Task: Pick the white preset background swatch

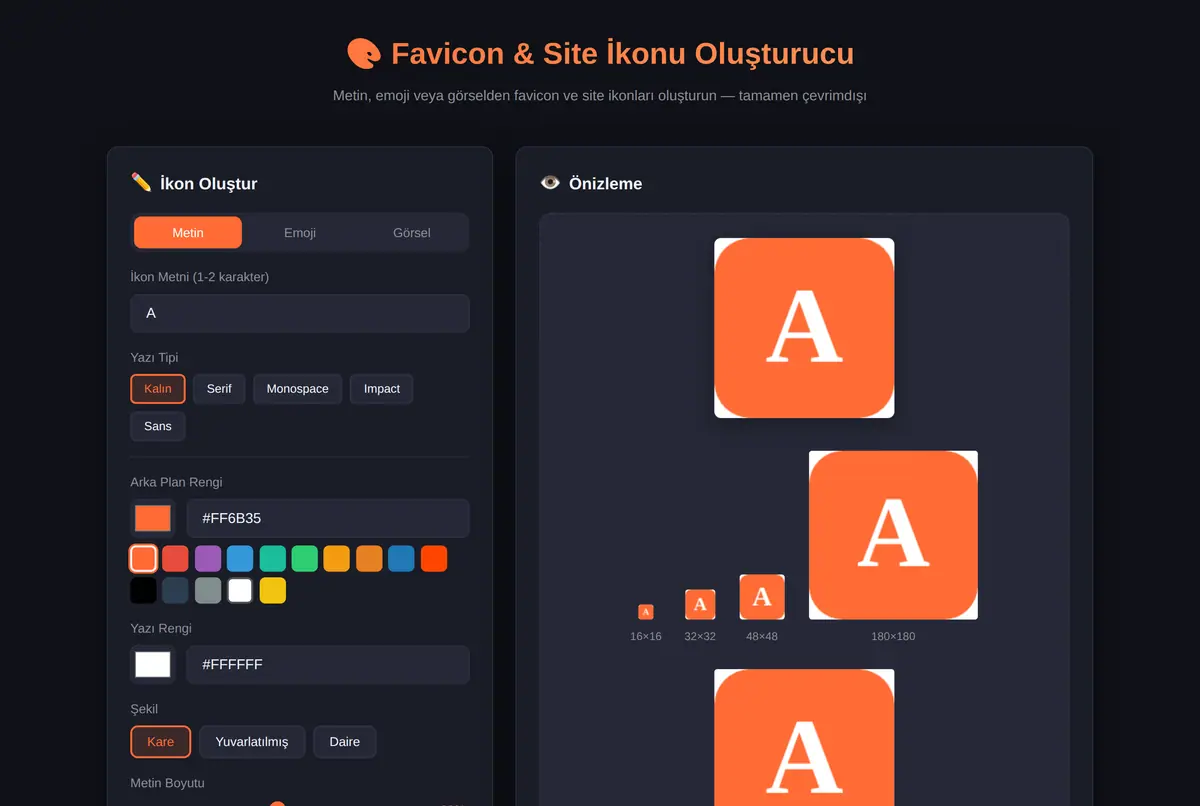Action: click(240, 590)
